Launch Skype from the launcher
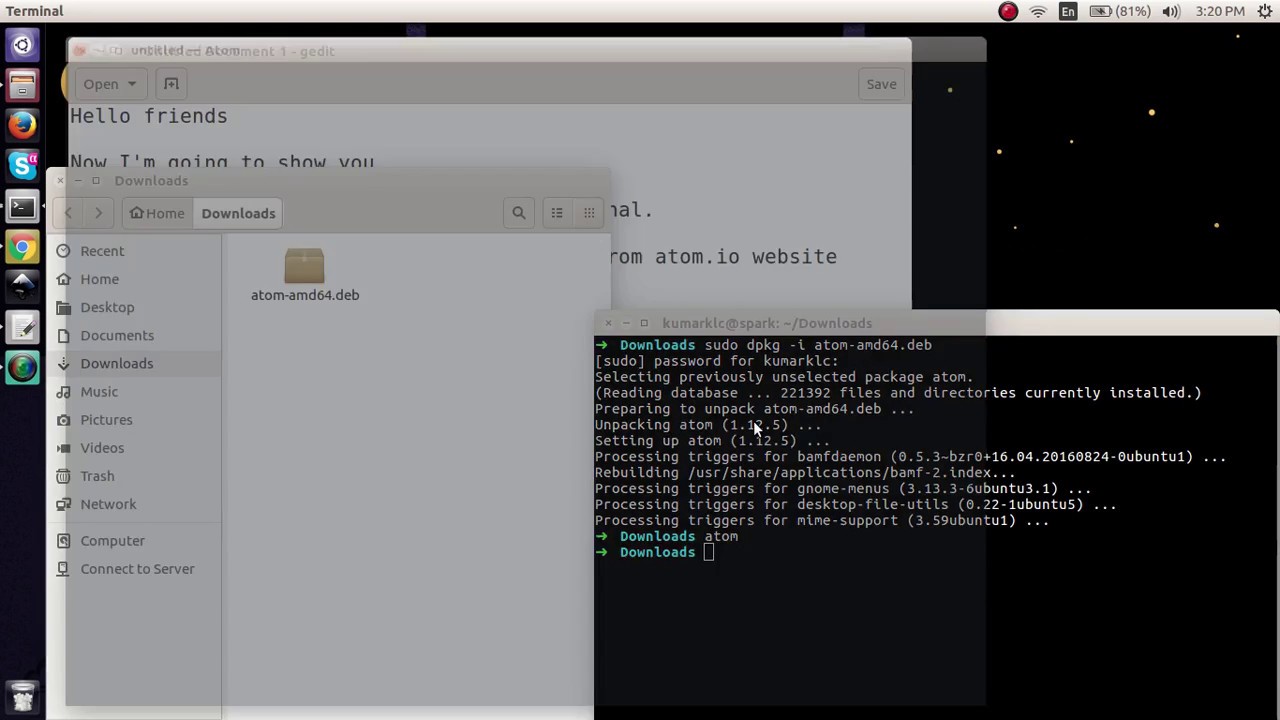Screen dimensions: 1280x720 tap(22, 166)
